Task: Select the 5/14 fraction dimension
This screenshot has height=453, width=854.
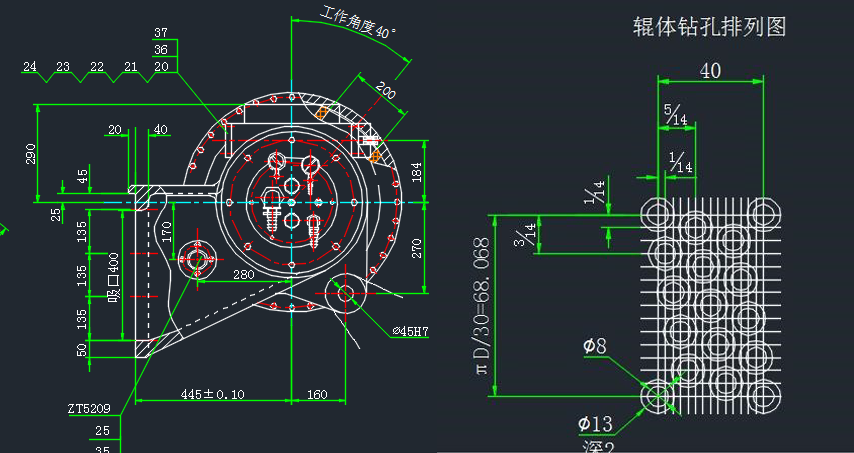Action: tap(675, 114)
